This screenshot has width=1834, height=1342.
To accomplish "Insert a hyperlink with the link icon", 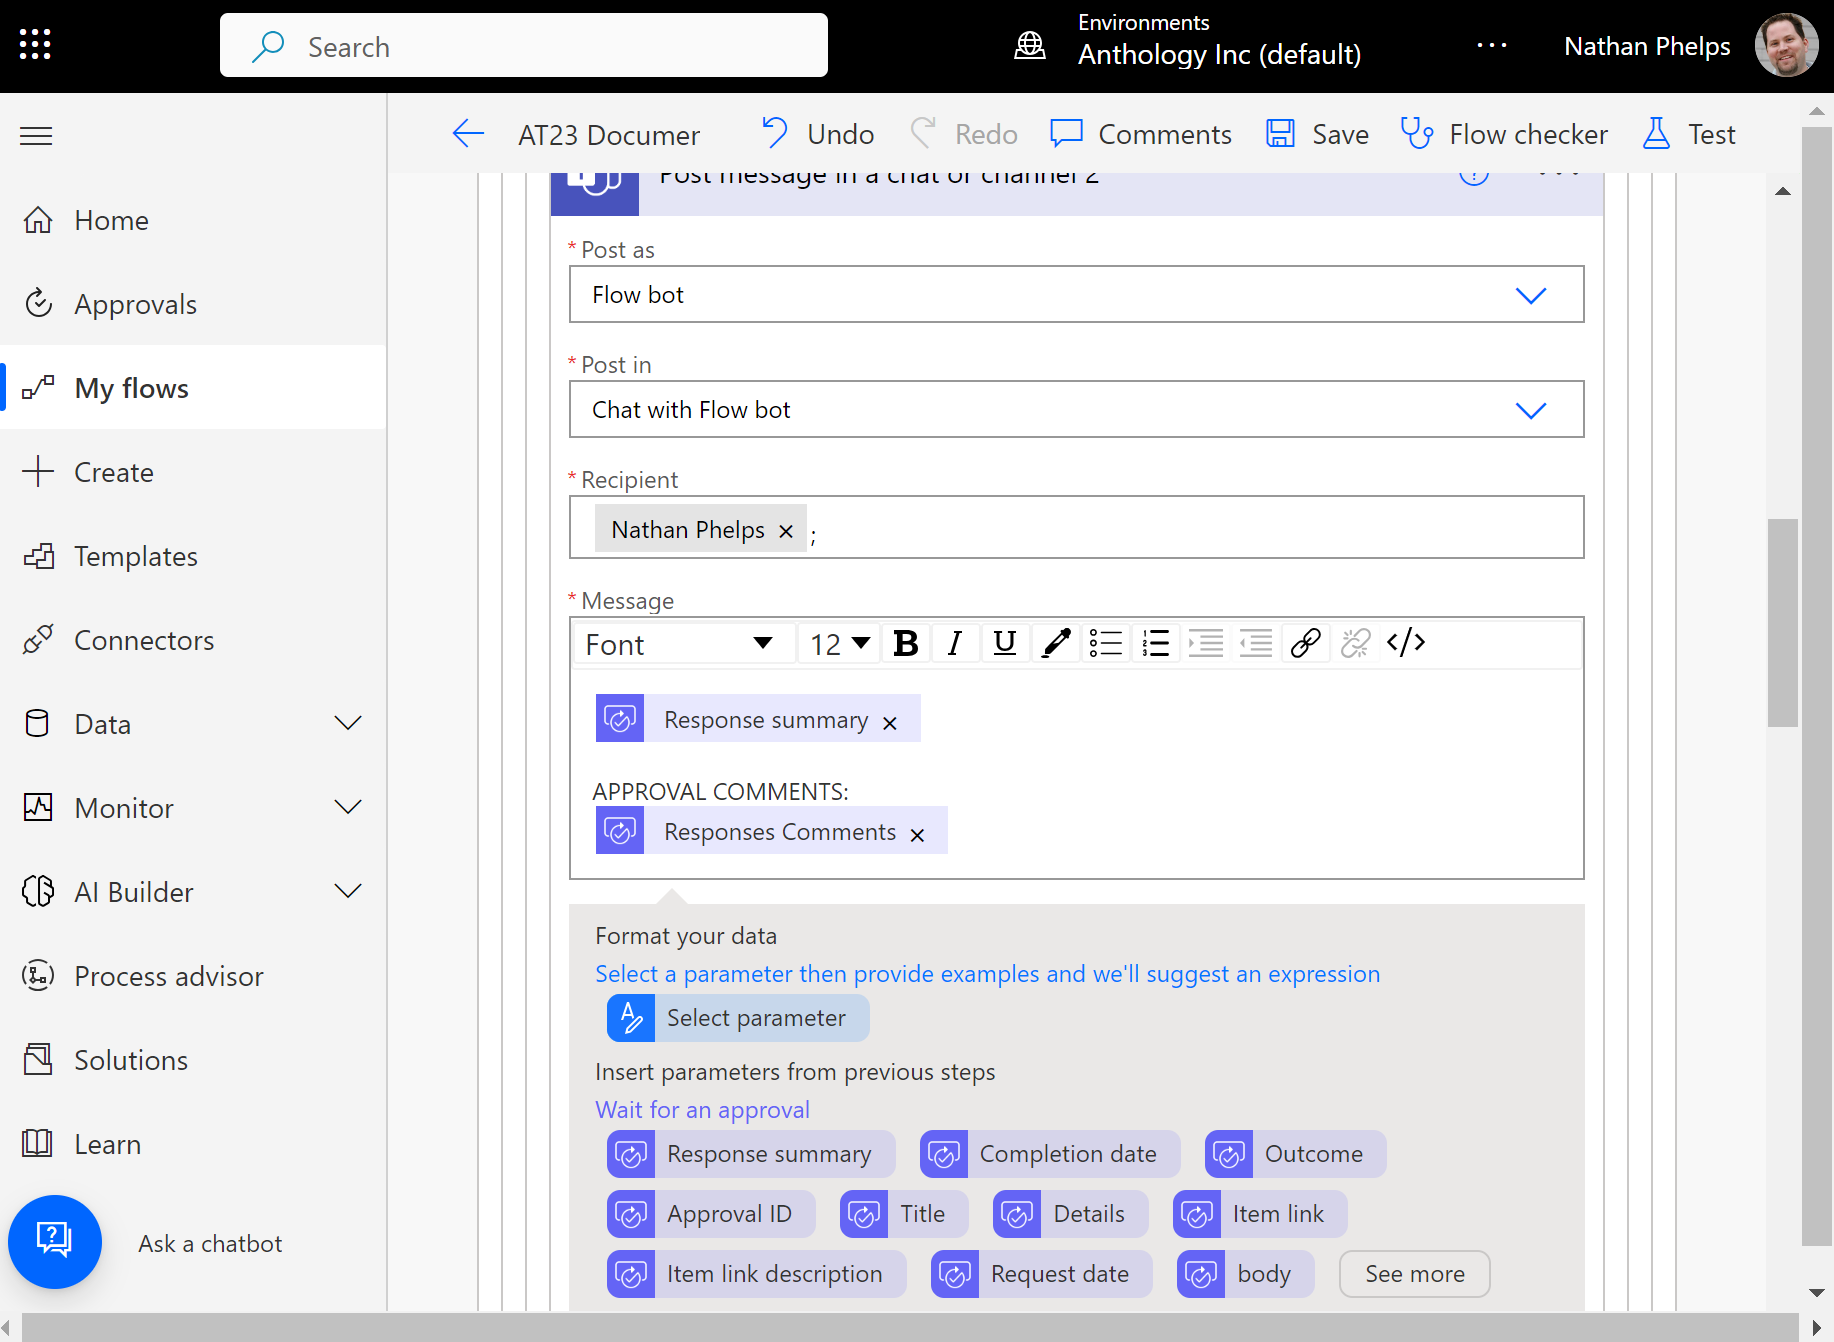I will tap(1306, 644).
